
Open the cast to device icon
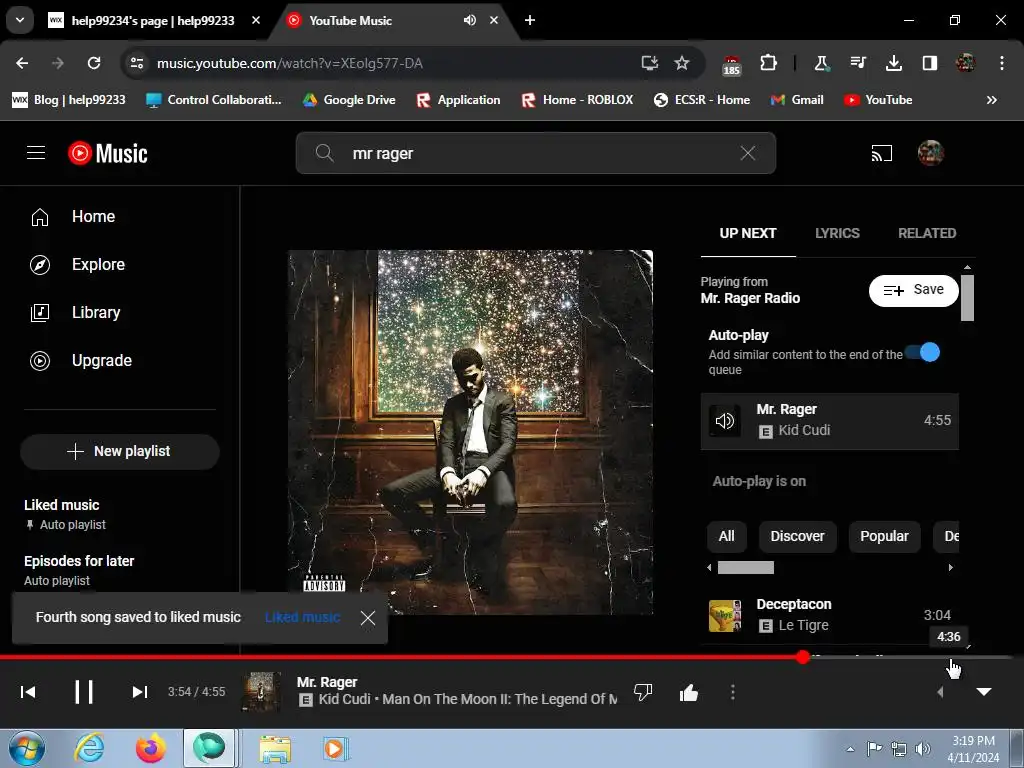pos(882,153)
